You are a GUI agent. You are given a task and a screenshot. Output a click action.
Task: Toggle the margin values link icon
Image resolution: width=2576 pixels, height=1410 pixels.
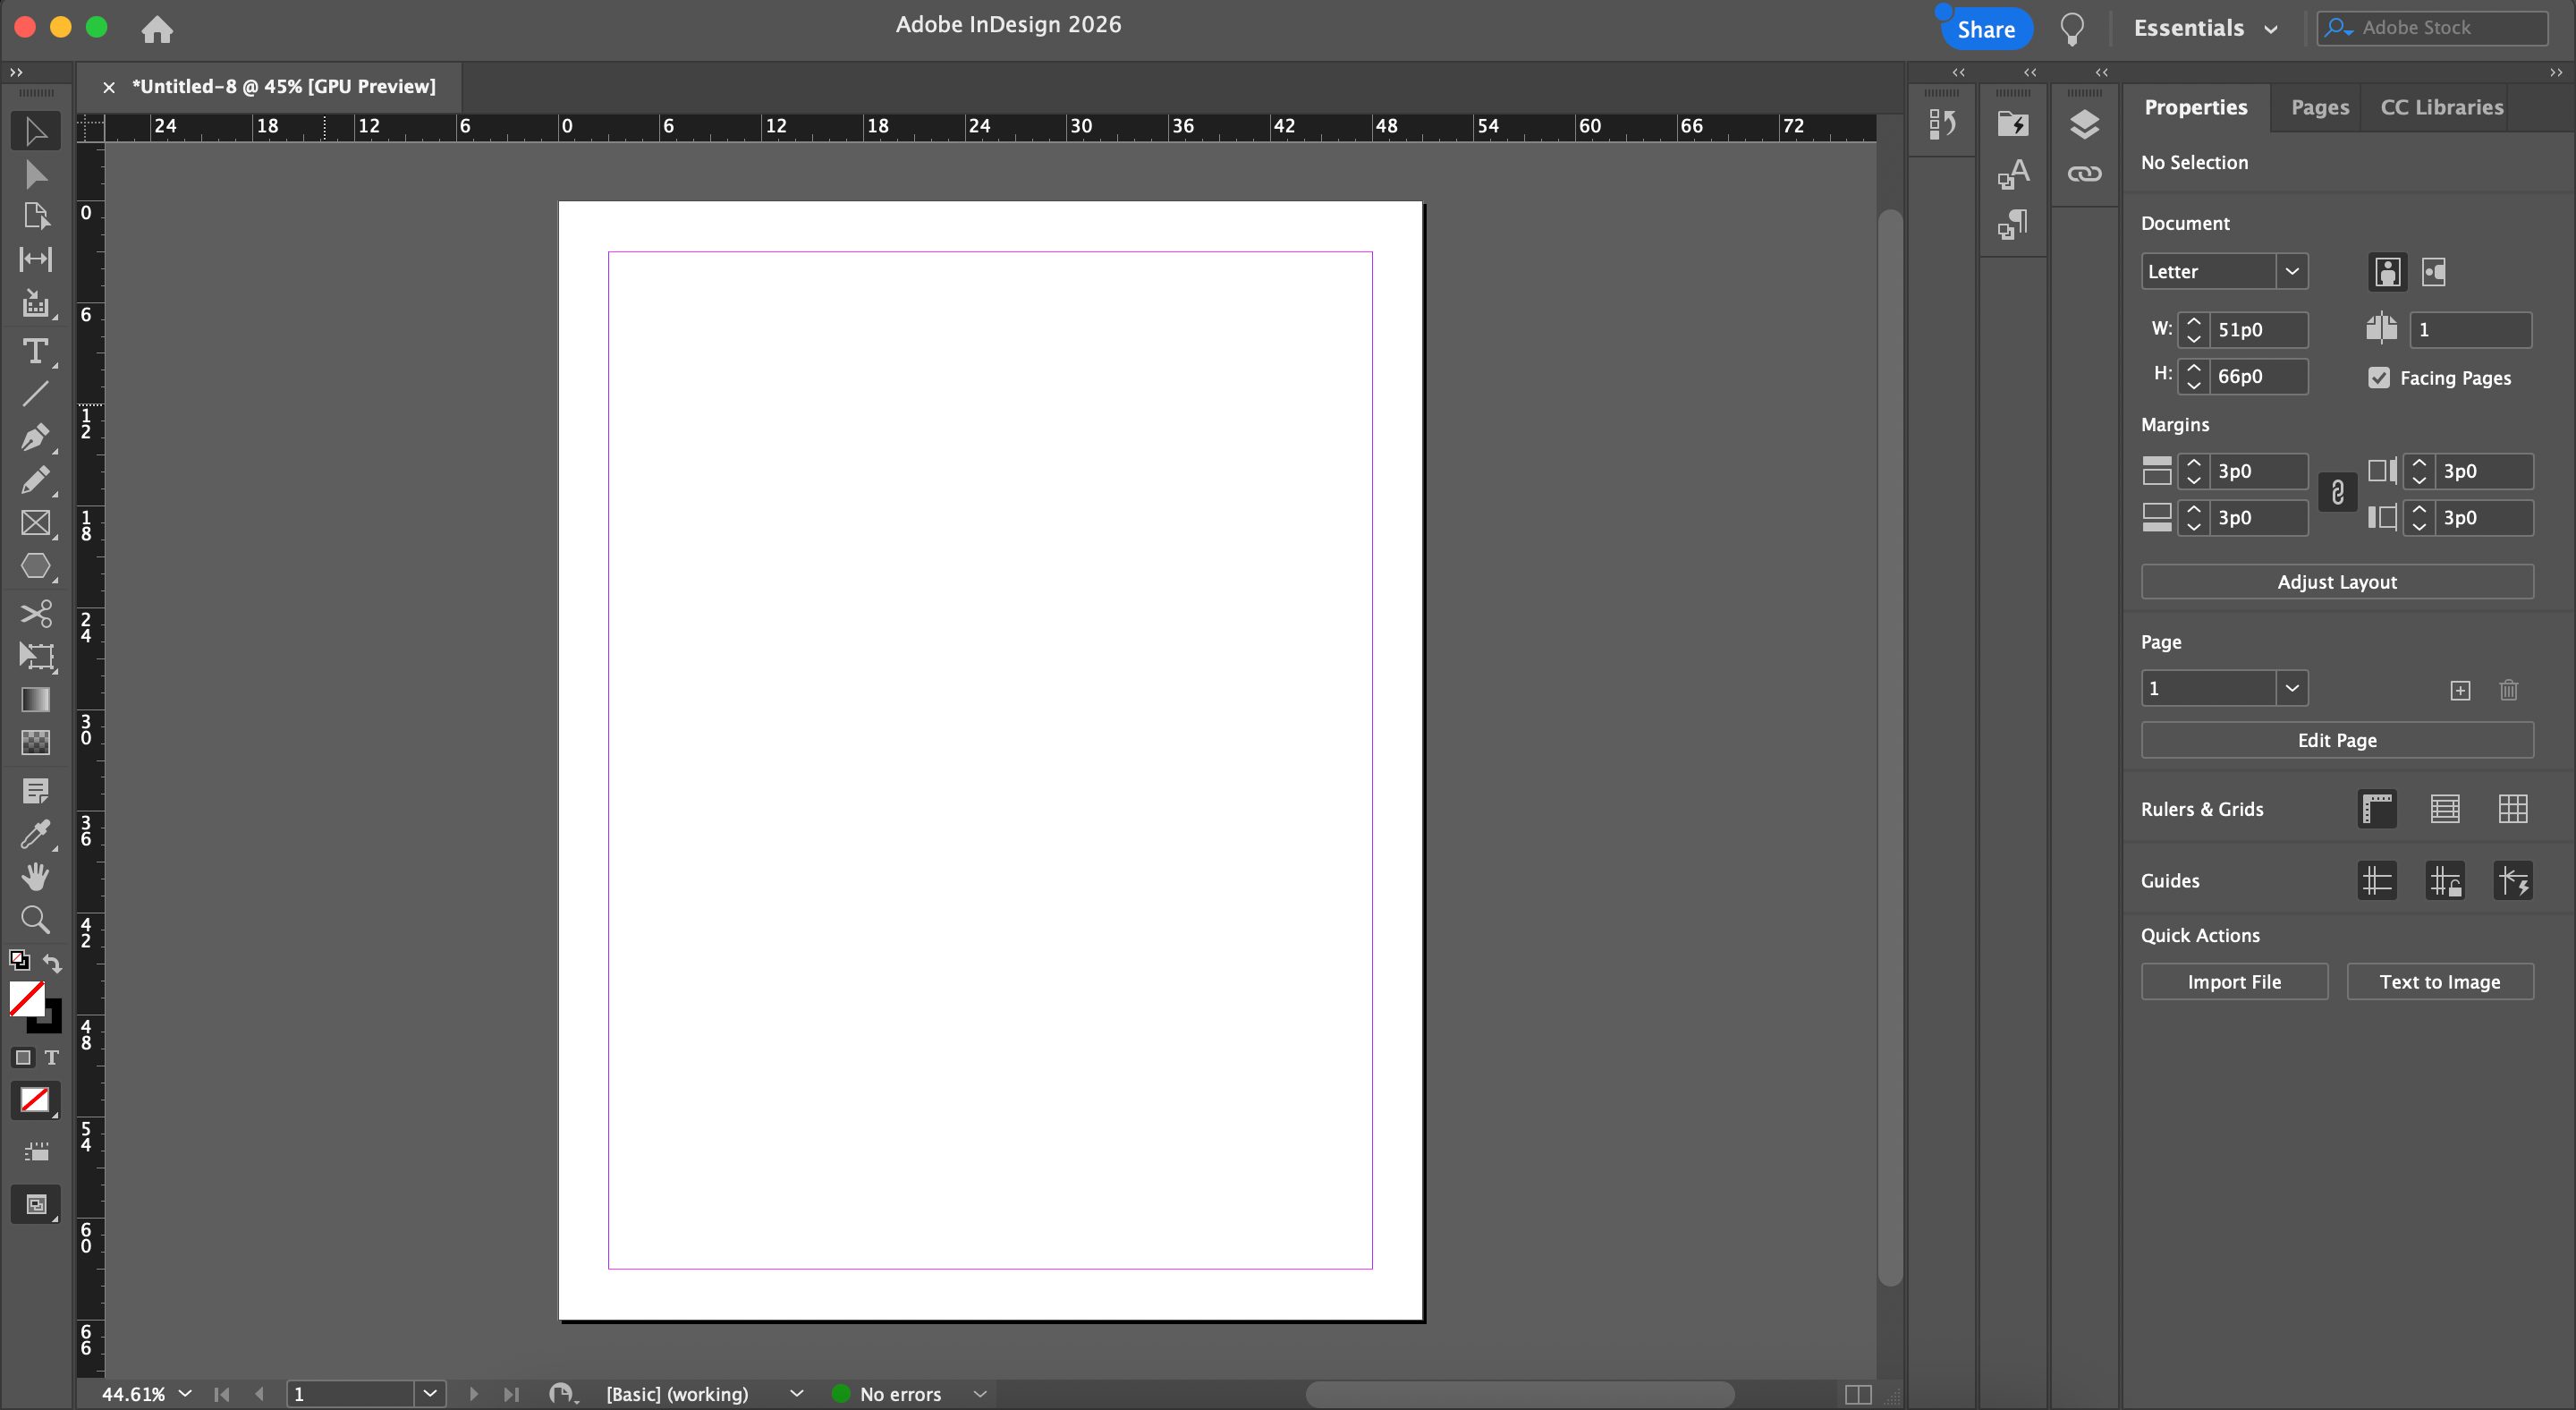2337,493
